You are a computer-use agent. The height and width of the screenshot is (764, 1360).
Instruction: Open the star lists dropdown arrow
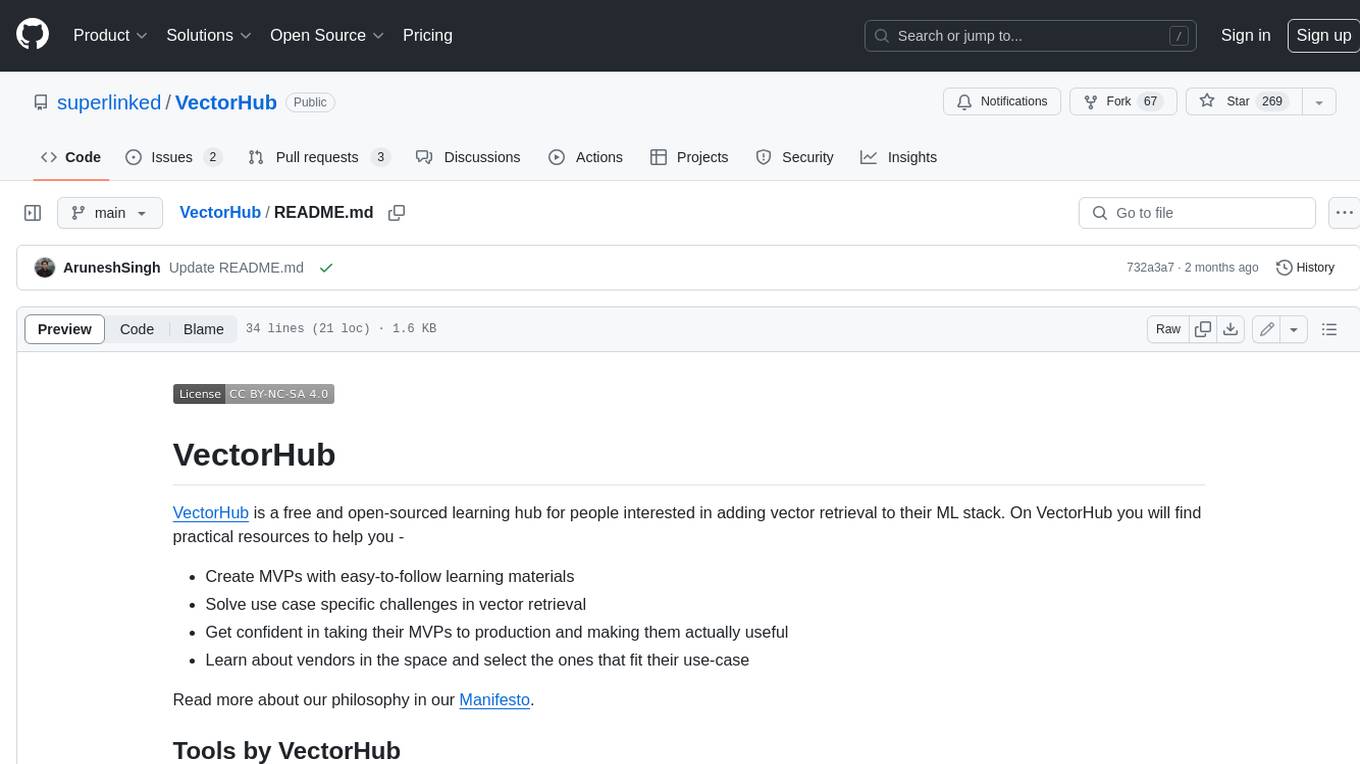pyautogui.click(x=1319, y=101)
